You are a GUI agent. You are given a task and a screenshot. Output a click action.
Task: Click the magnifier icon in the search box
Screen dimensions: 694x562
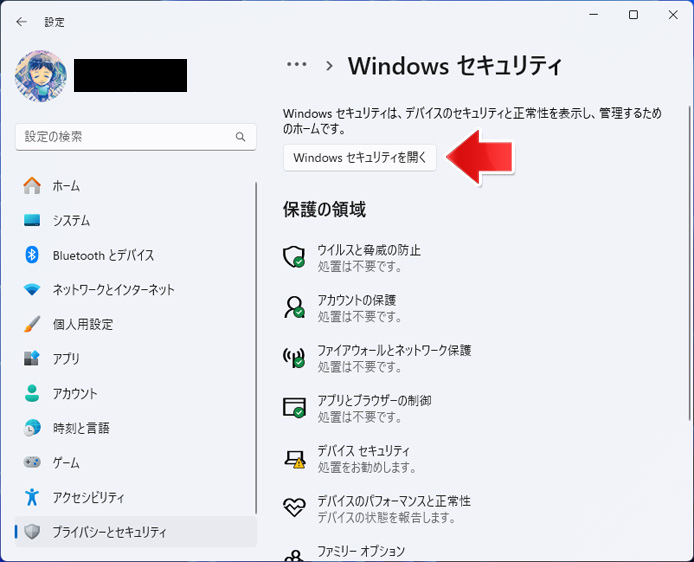point(240,137)
